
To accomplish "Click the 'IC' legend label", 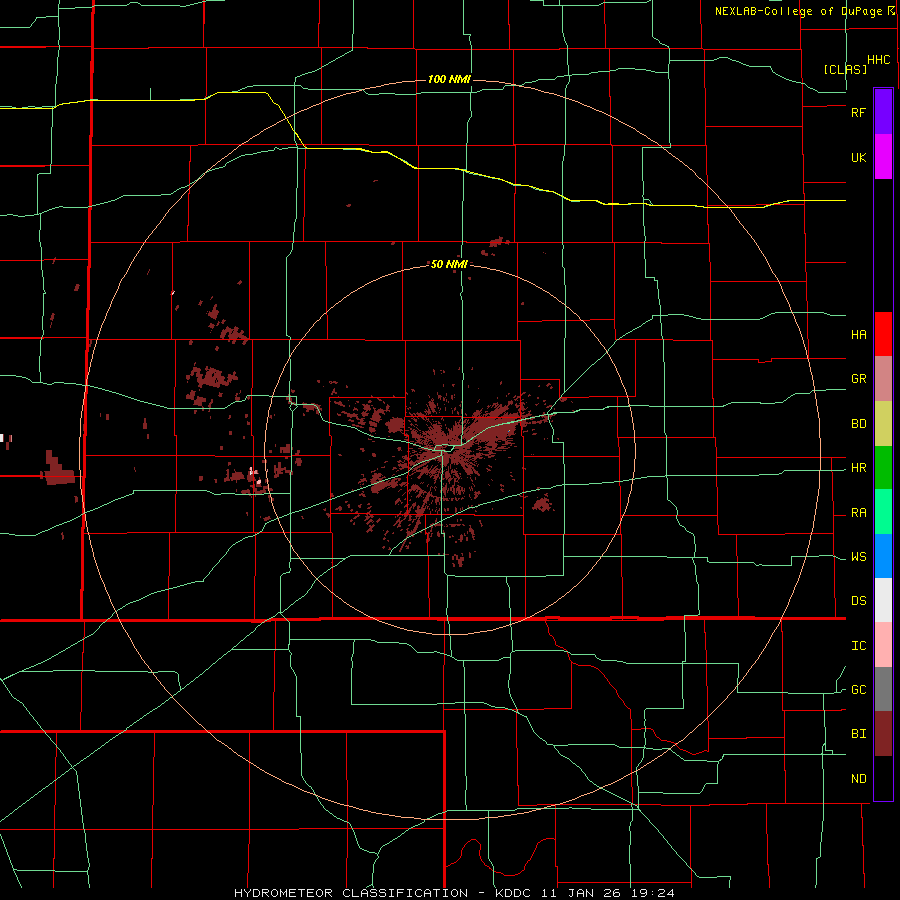I will [858, 646].
